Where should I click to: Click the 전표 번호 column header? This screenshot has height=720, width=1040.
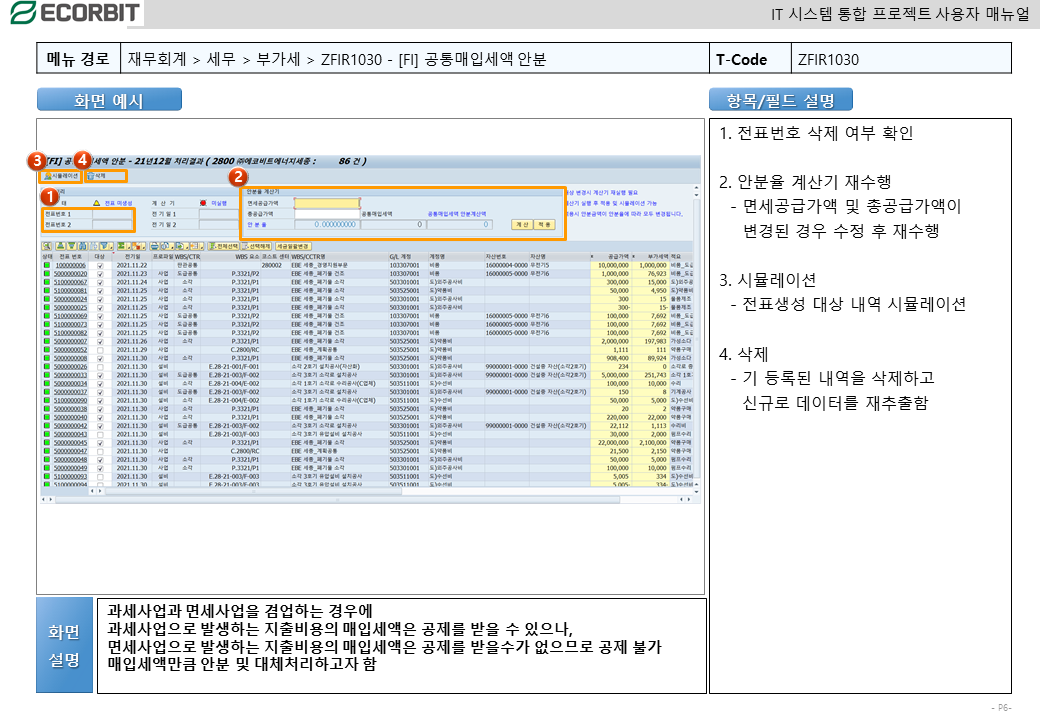(x=72, y=256)
